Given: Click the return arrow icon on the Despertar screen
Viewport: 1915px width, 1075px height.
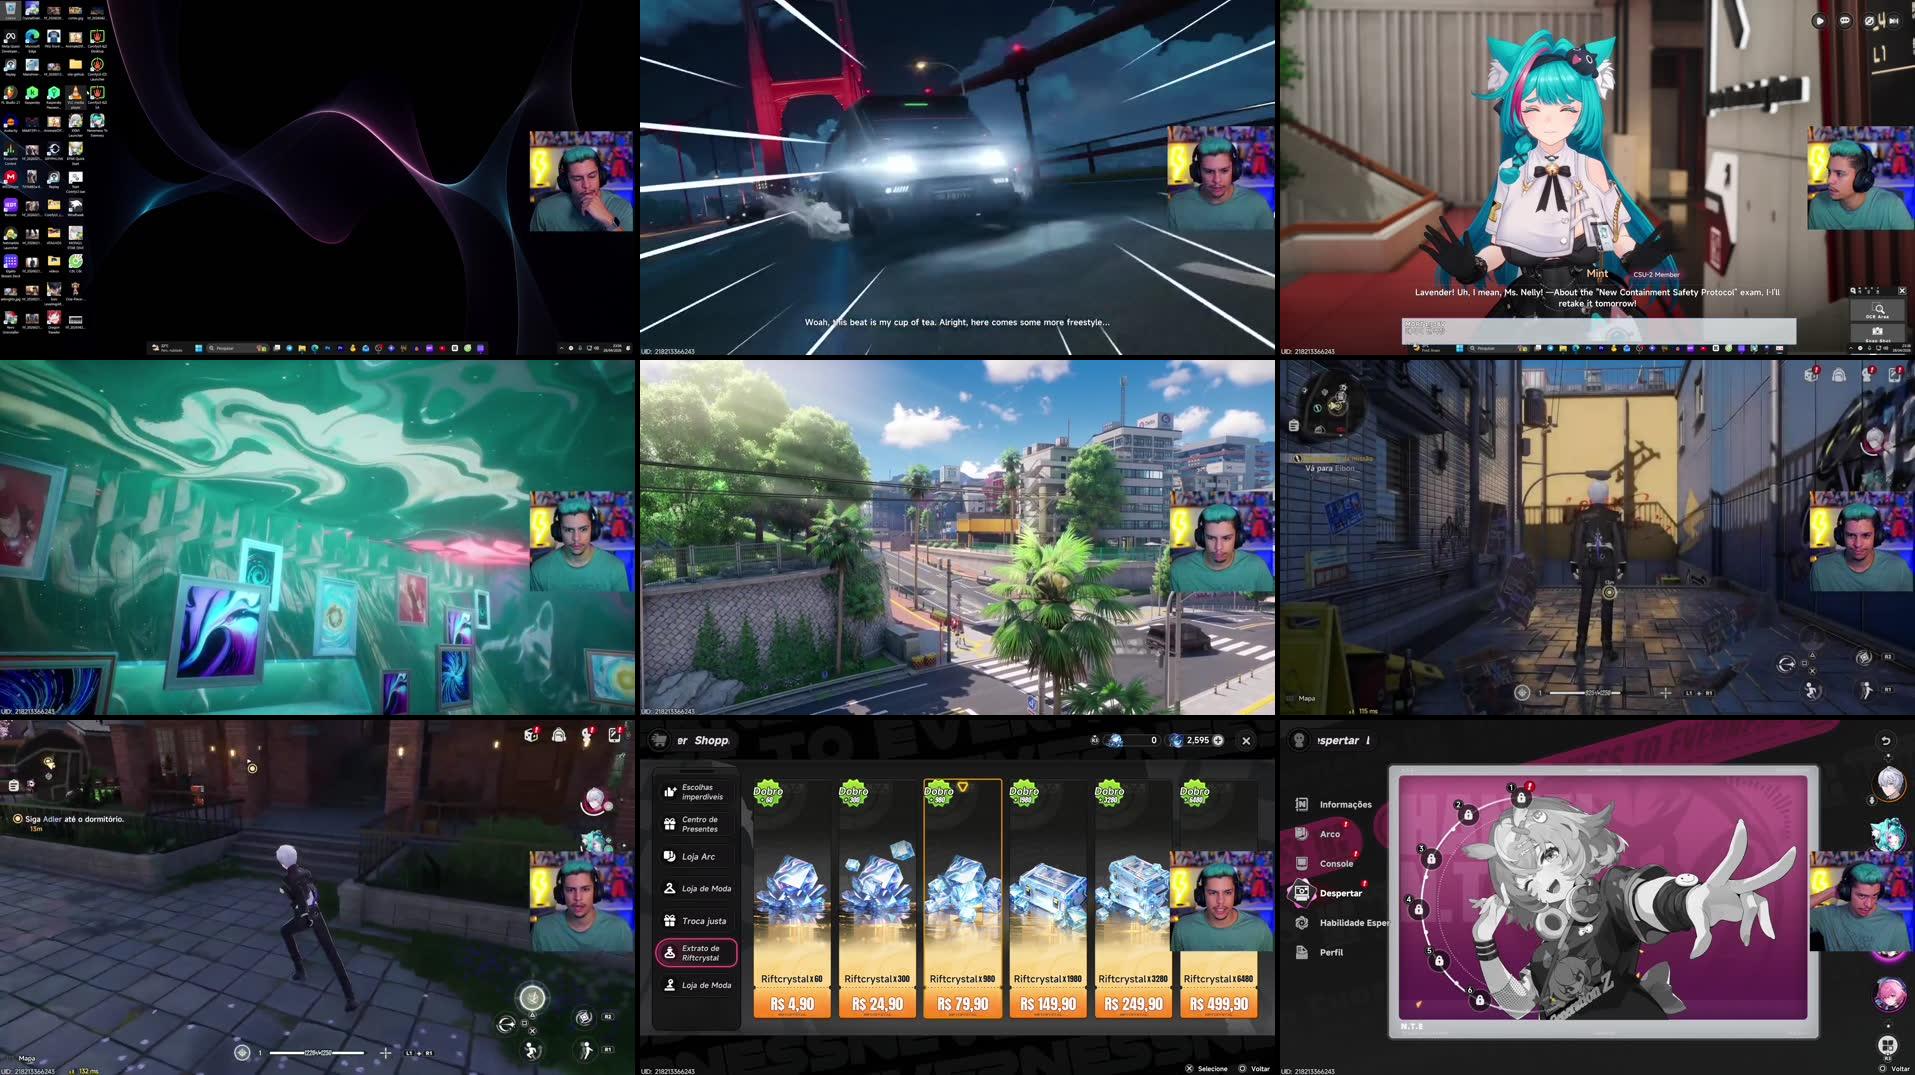Looking at the screenshot, I should (1887, 741).
